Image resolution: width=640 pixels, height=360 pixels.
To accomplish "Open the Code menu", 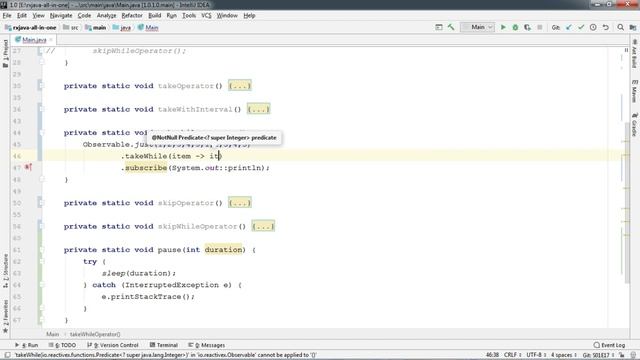I will click(84, 16).
